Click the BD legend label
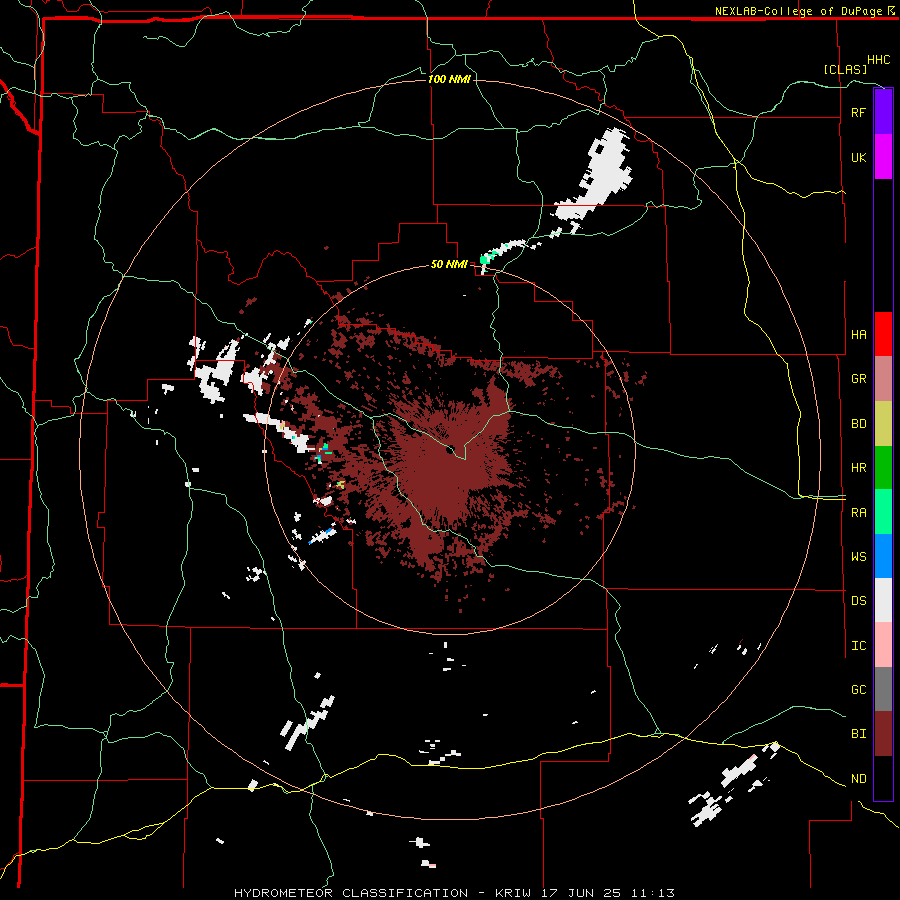The image size is (900, 900). pyautogui.click(x=858, y=424)
